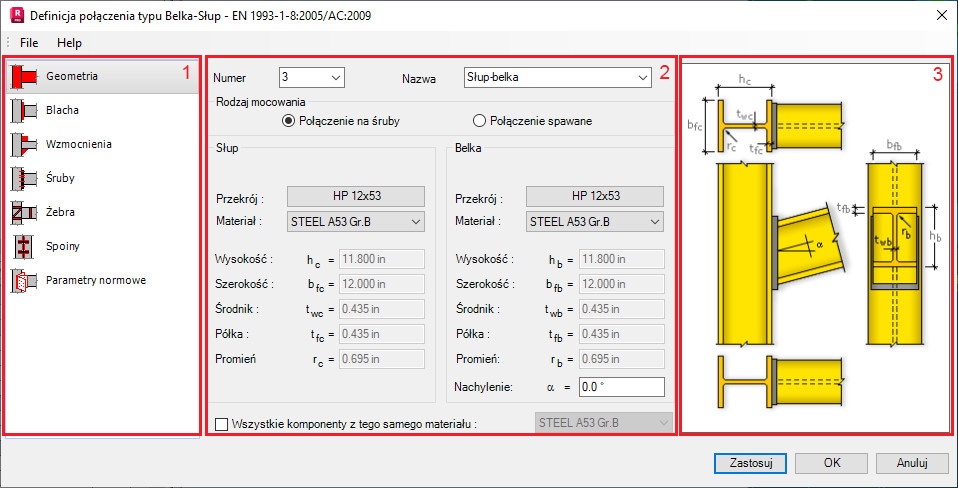Enable Wszystkie komponenty z tego samego materiału
This screenshot has width=958, height=488.
pyautogui.click(x=221, y=423)
